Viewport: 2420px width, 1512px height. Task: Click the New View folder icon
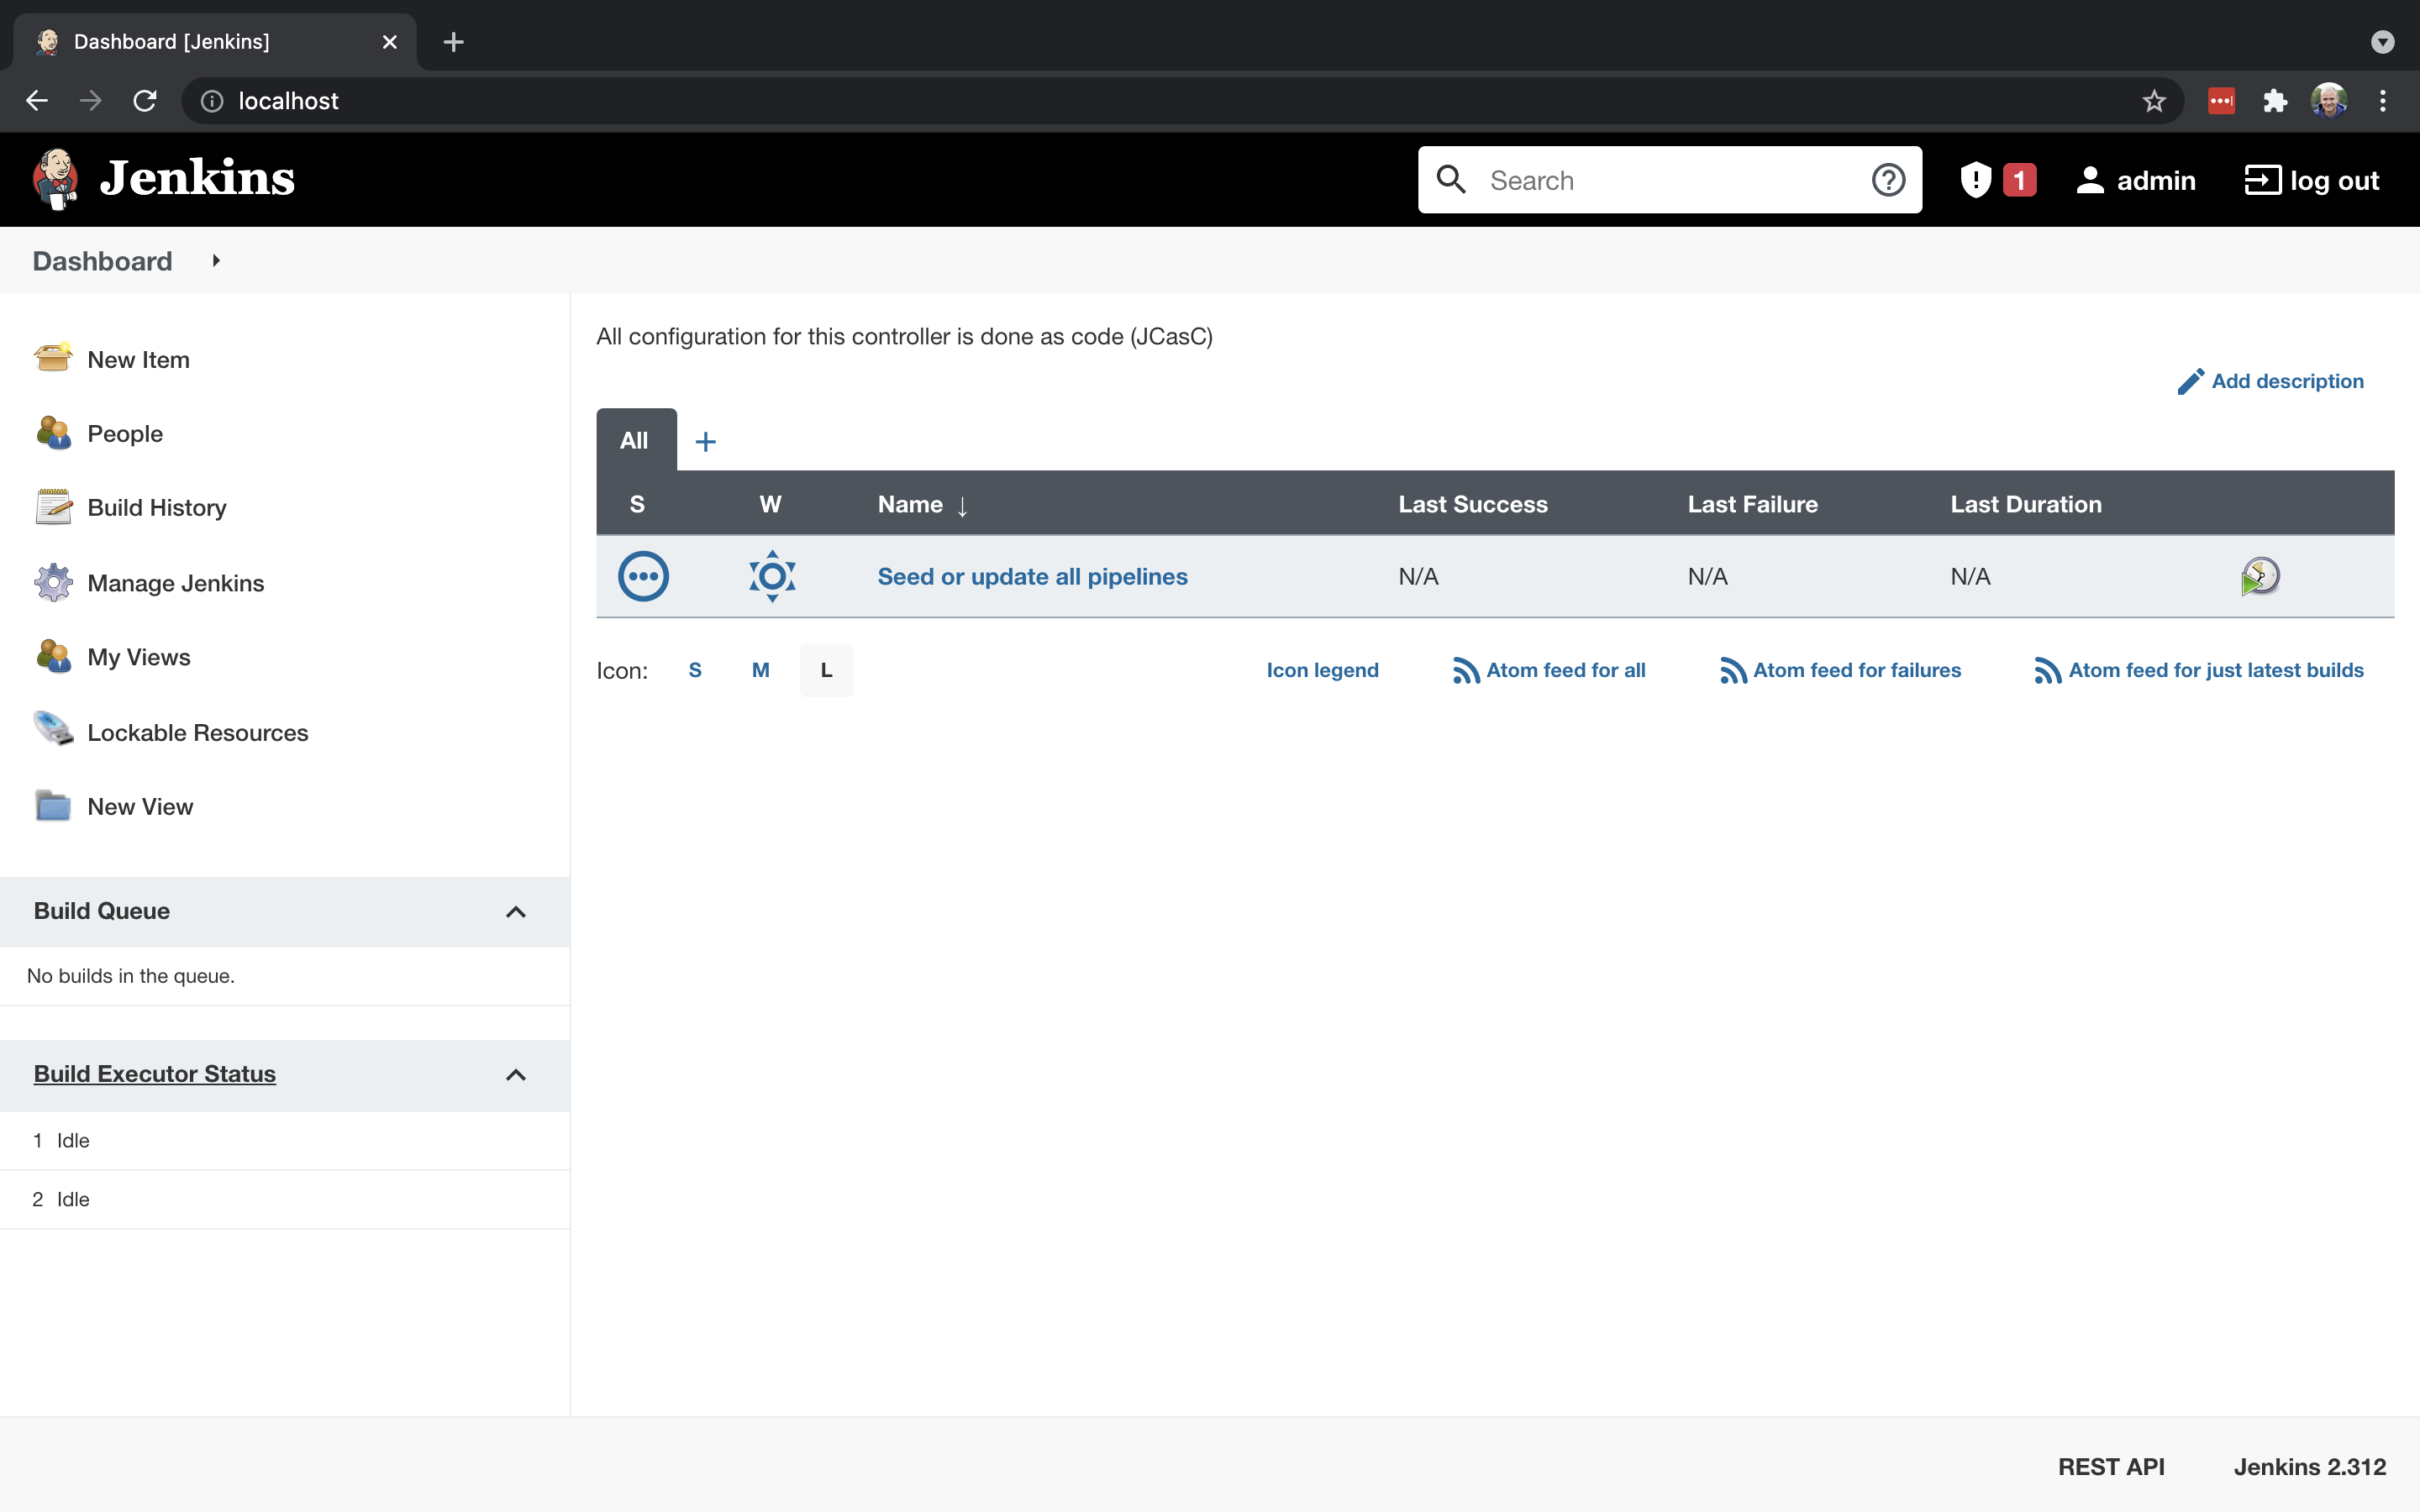pos(53,805)
